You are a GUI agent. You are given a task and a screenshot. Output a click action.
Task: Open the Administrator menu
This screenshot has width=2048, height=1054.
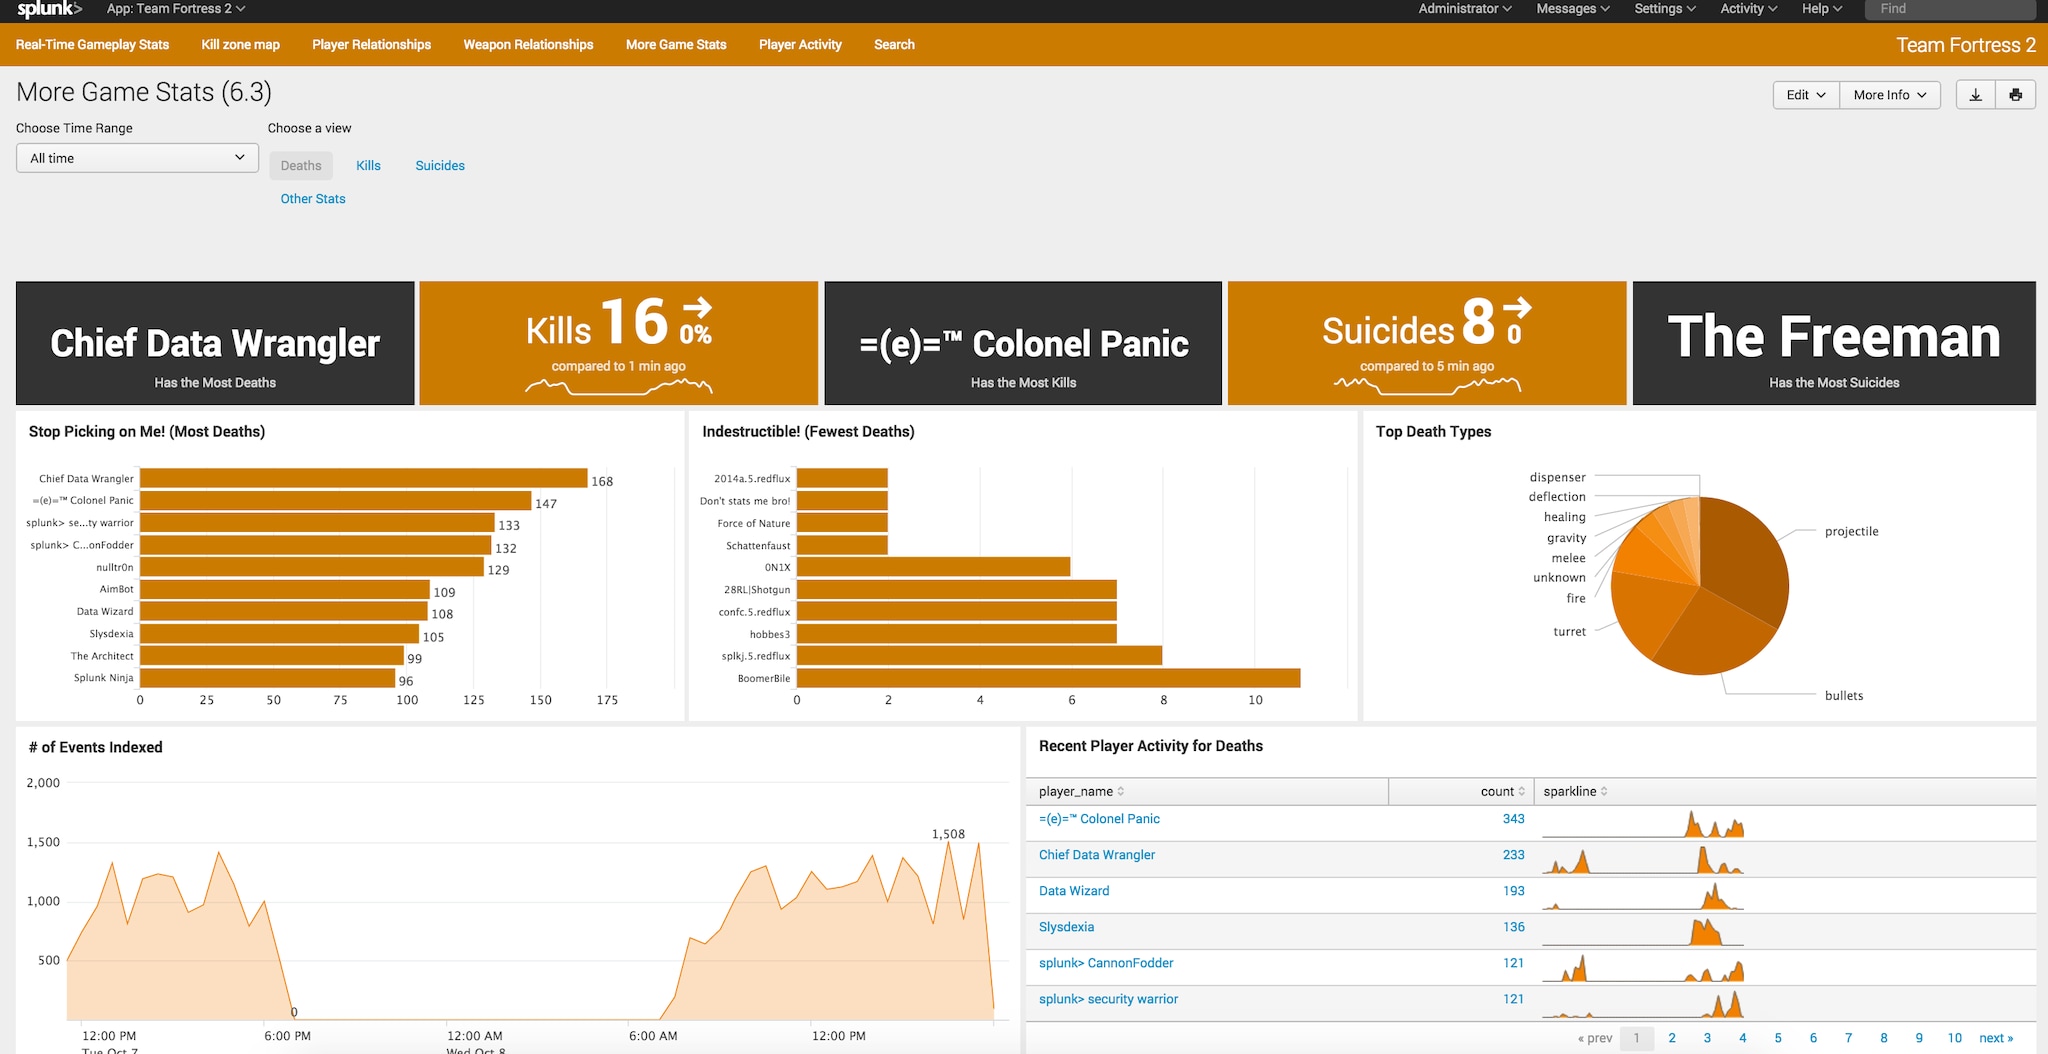coord(1465,9)
